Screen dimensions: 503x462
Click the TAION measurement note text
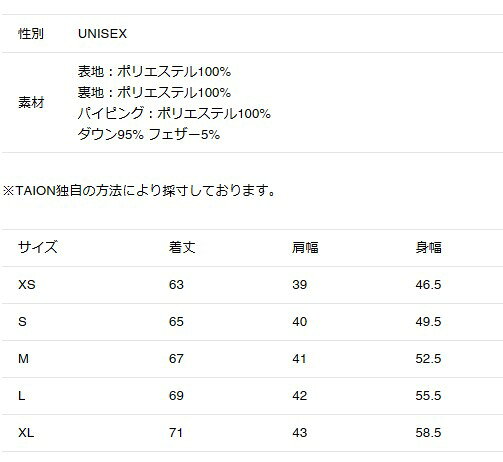[140, 191]
